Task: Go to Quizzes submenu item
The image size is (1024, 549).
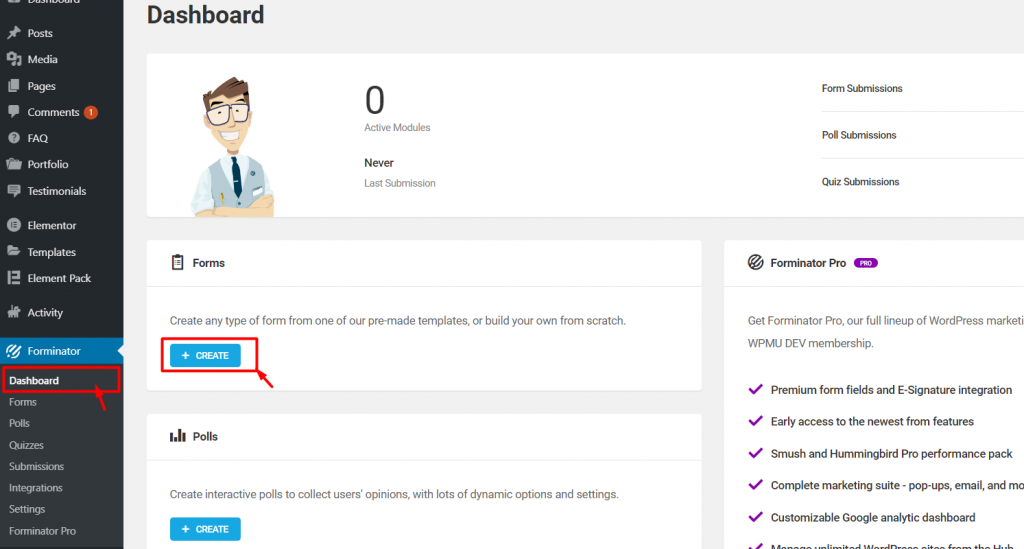Action: click(x=26, y=445)
